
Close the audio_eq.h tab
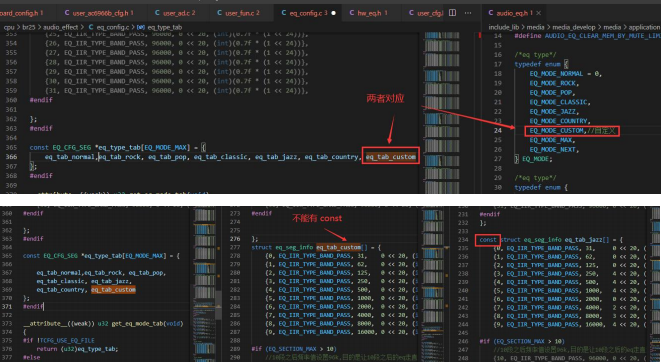tap(538, 13)
